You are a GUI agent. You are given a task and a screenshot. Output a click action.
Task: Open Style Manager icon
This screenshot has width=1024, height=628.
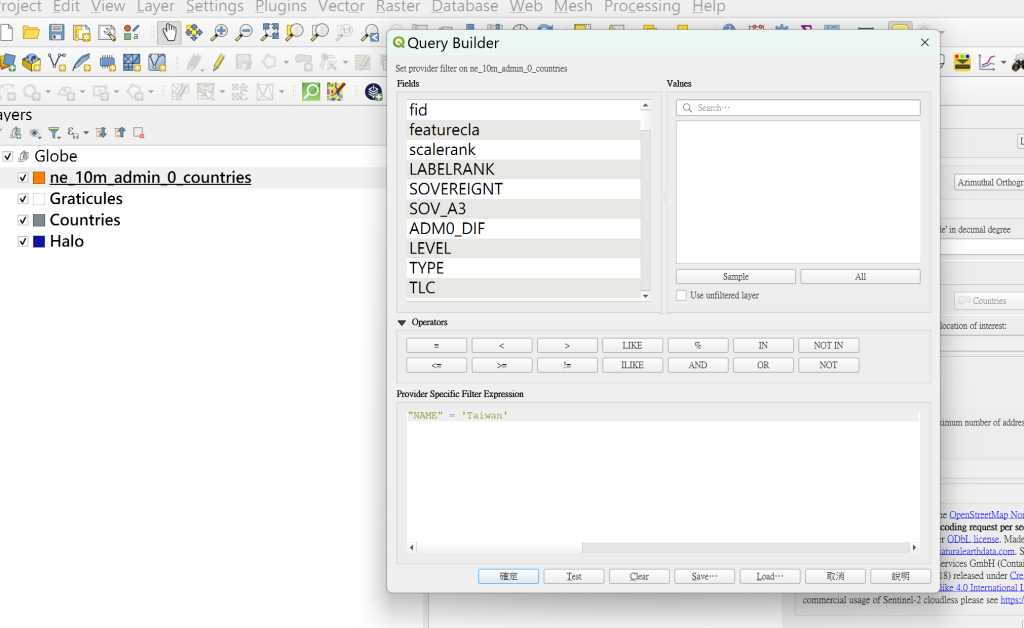[131, 33]
